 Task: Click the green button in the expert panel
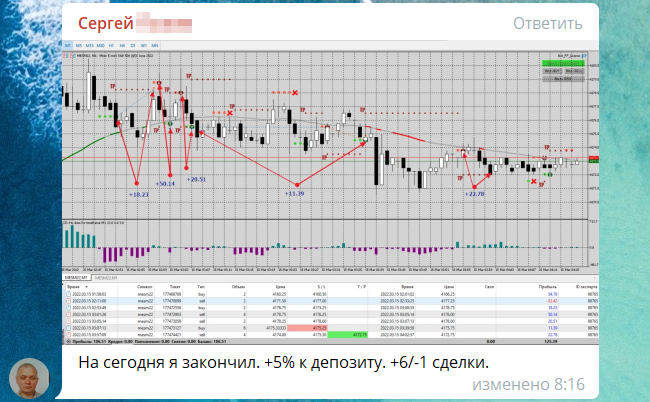tap(563, 63)
